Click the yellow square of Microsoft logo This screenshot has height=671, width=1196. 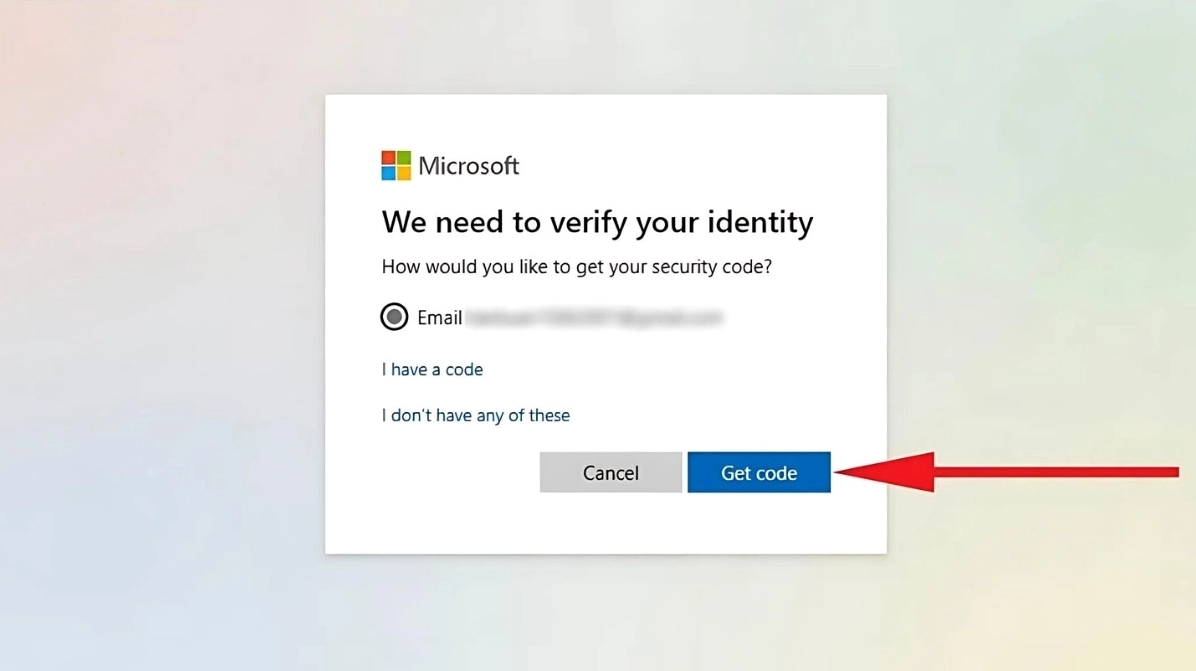pyautogui.click(x=403, y=173)
